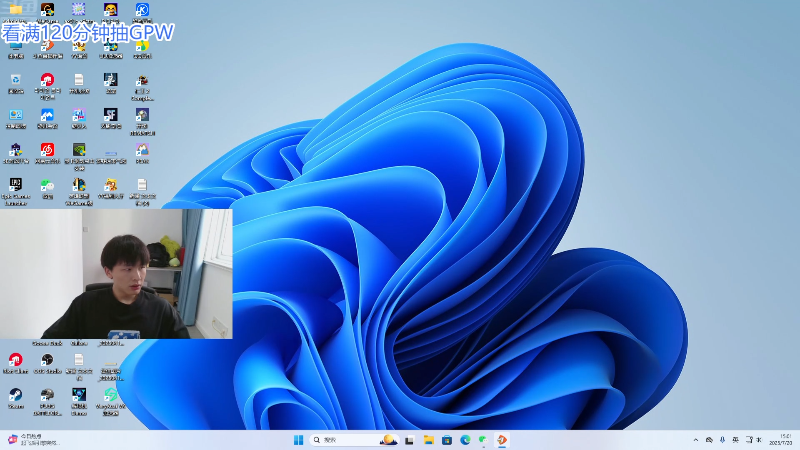The image size is (800, 450).
Task: Open the yellow folder desktop icon
Action: tap(16, 9)
